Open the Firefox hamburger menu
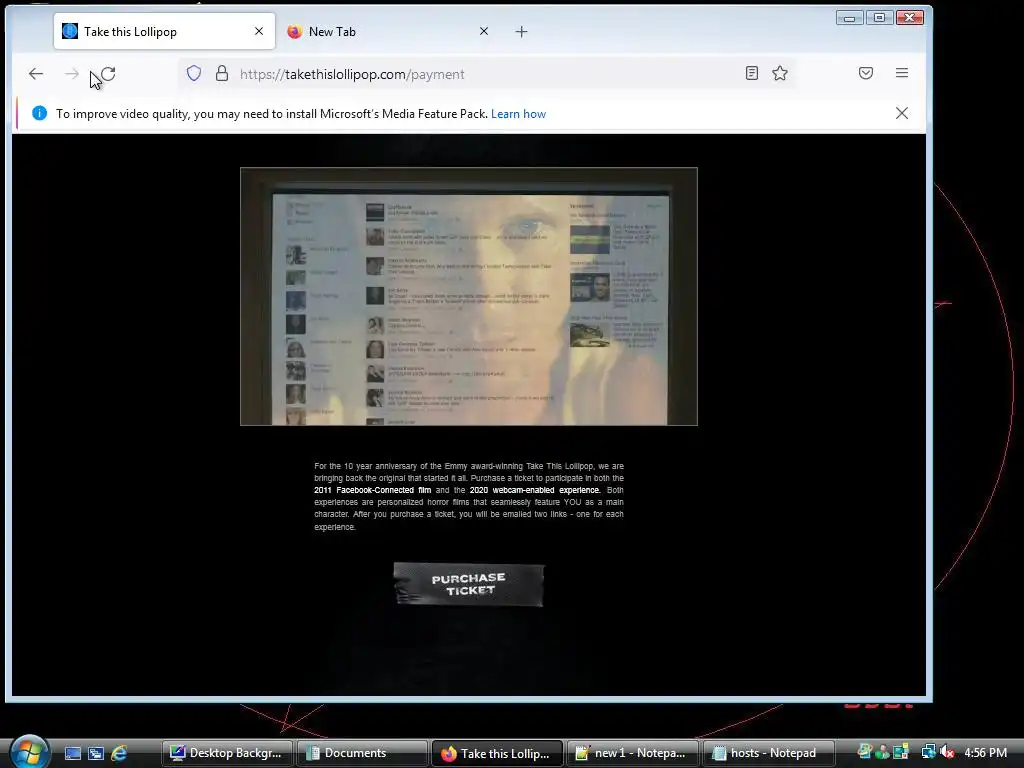 pos(902,73)
